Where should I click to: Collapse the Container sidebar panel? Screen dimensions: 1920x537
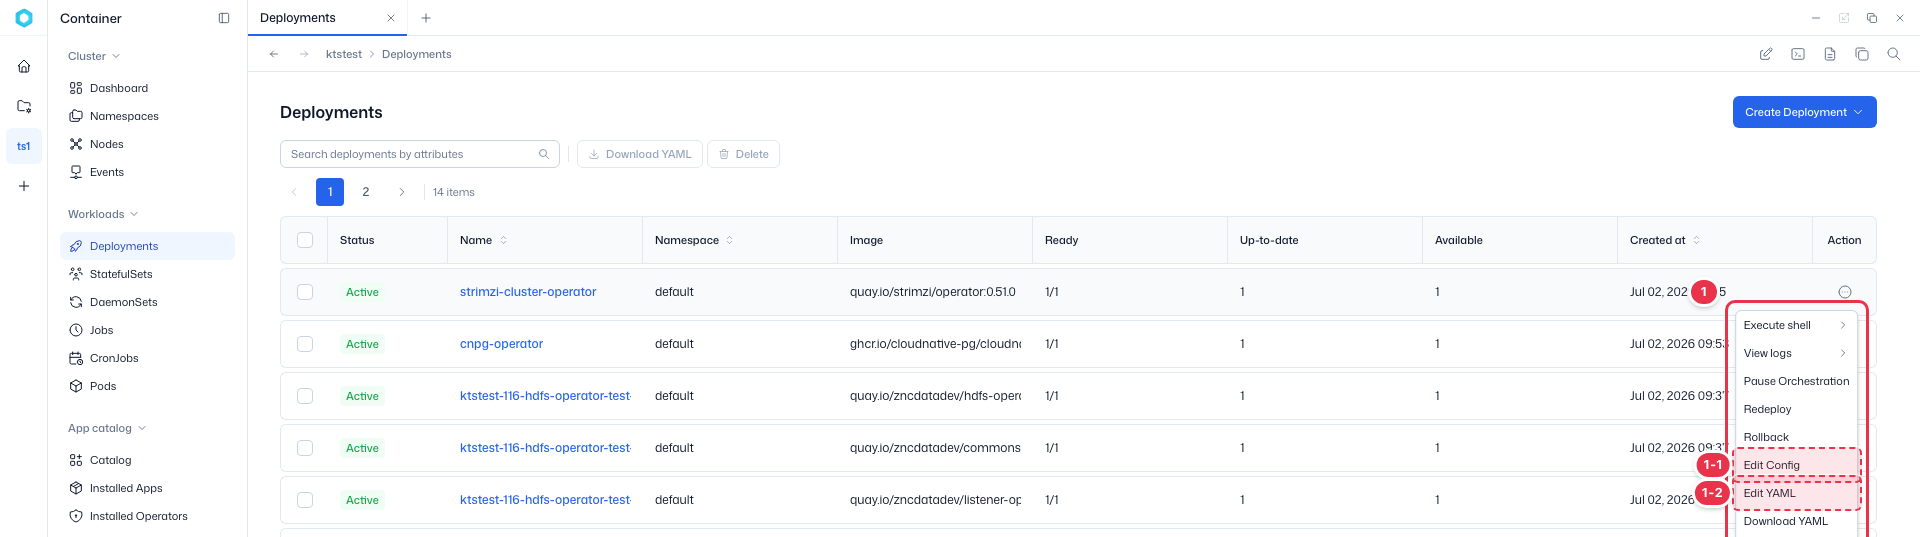[x=224, y=18]
